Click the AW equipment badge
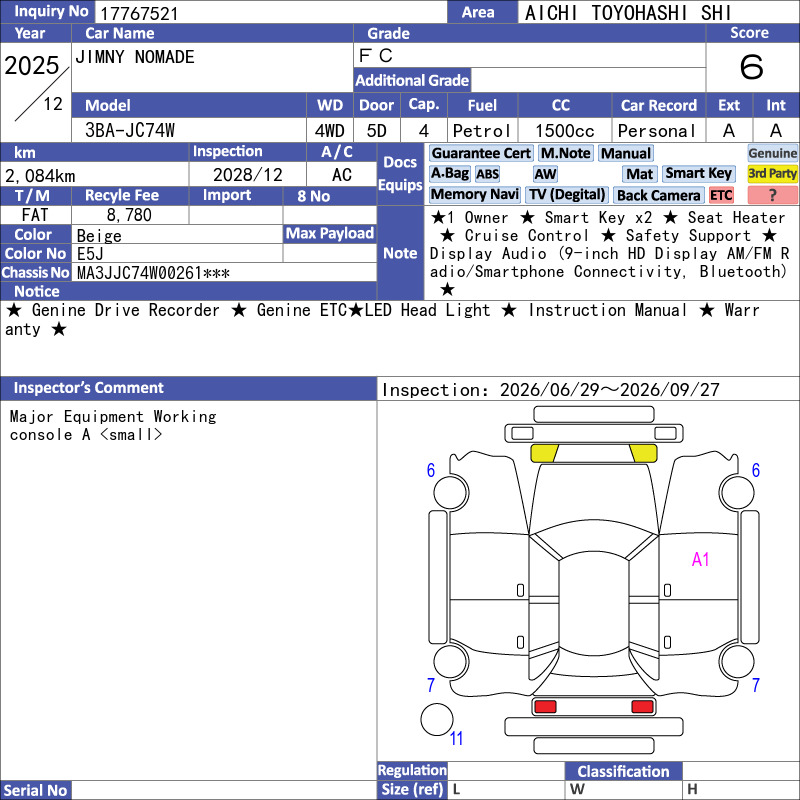 [x=545, y=174]
